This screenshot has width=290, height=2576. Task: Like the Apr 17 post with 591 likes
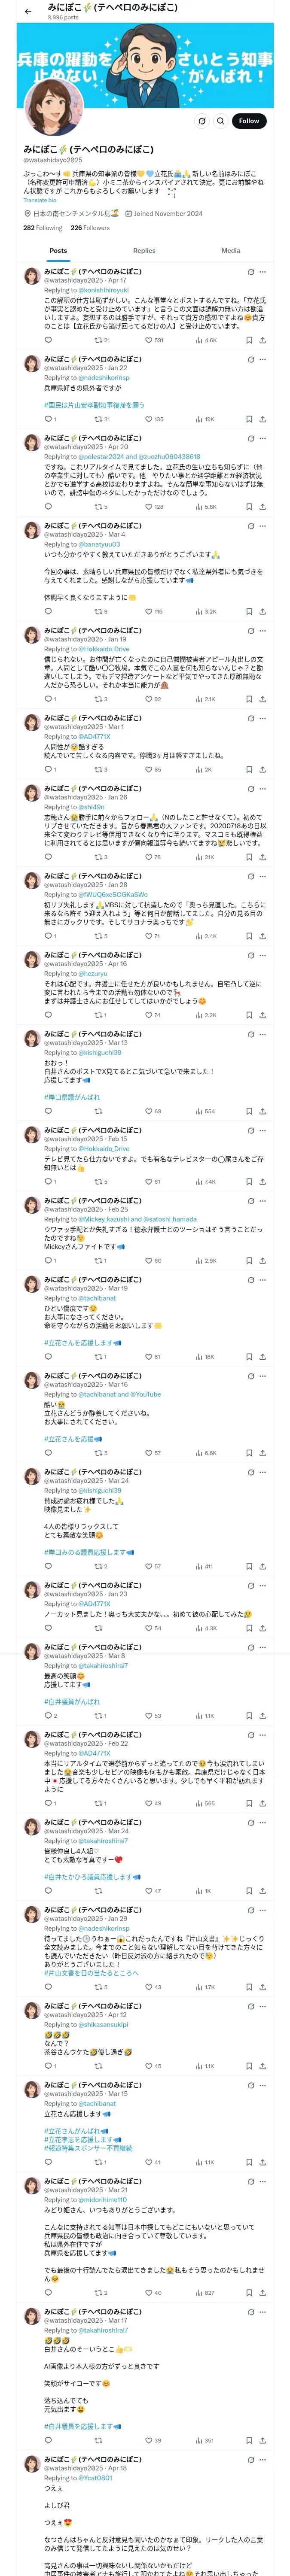coord(148,340)
